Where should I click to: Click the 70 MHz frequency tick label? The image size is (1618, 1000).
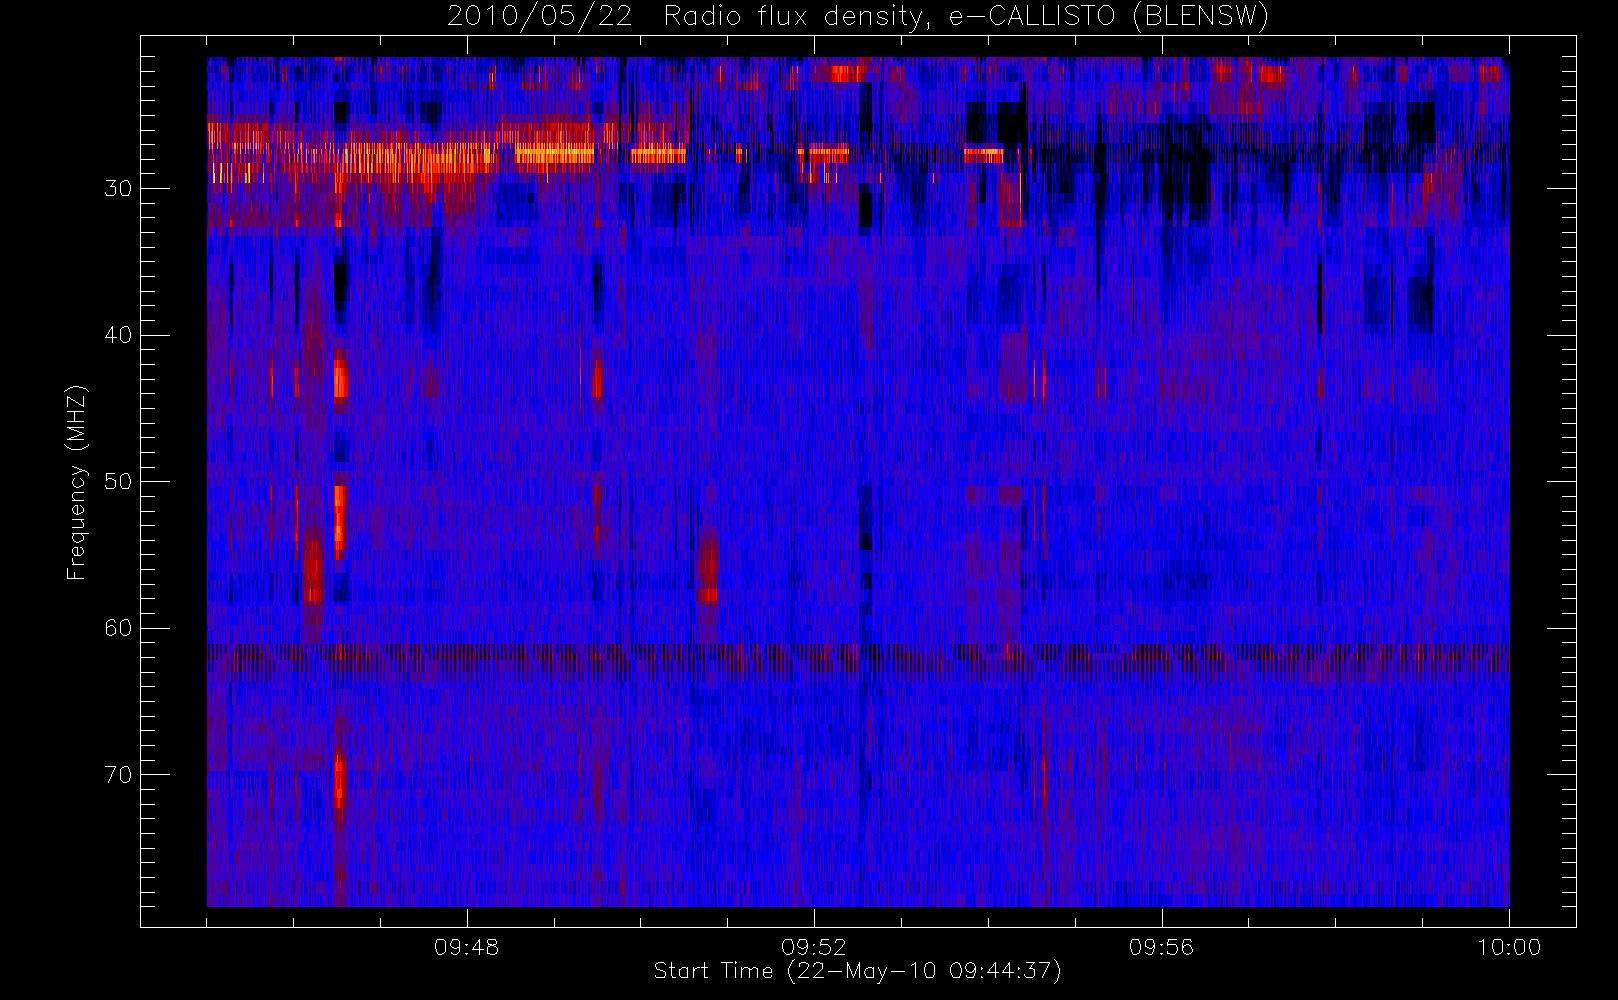118,775
